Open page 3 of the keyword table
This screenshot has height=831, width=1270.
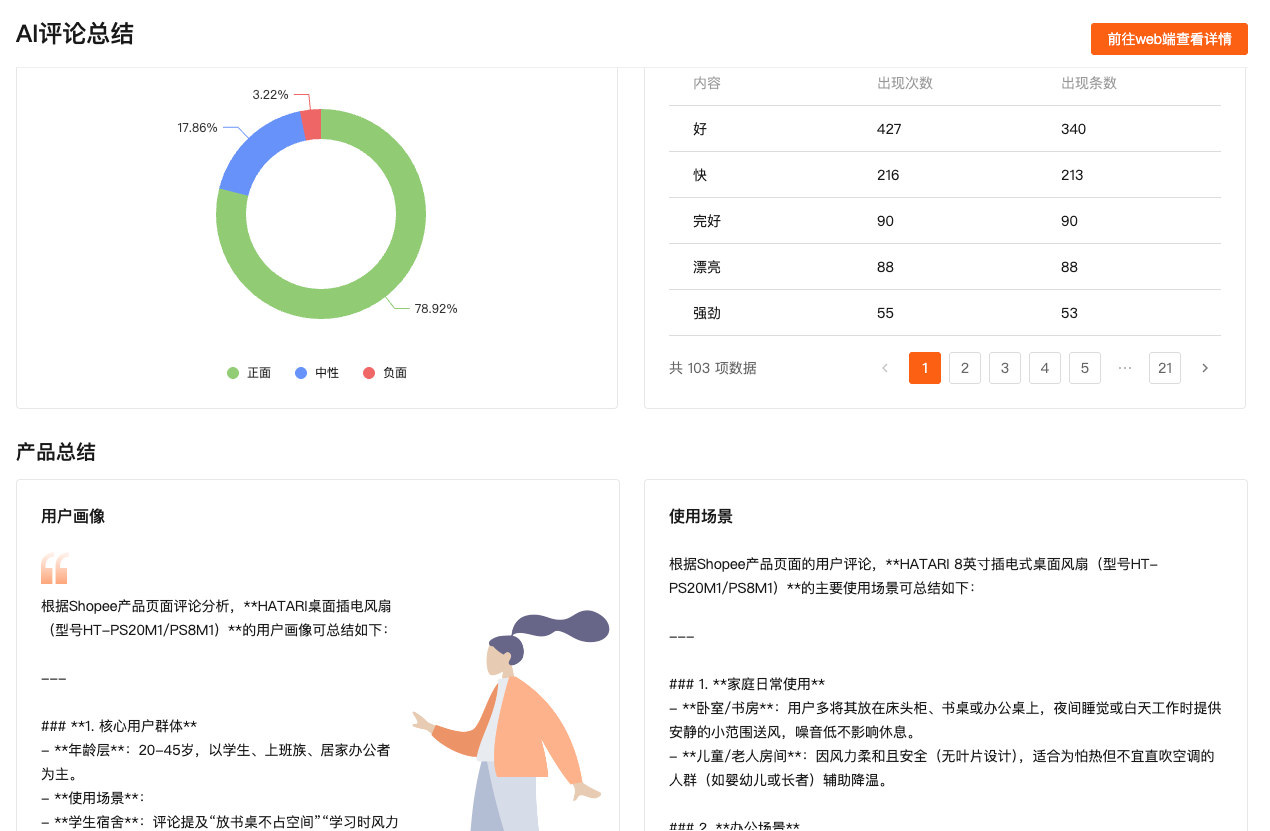coord(1004,368)
